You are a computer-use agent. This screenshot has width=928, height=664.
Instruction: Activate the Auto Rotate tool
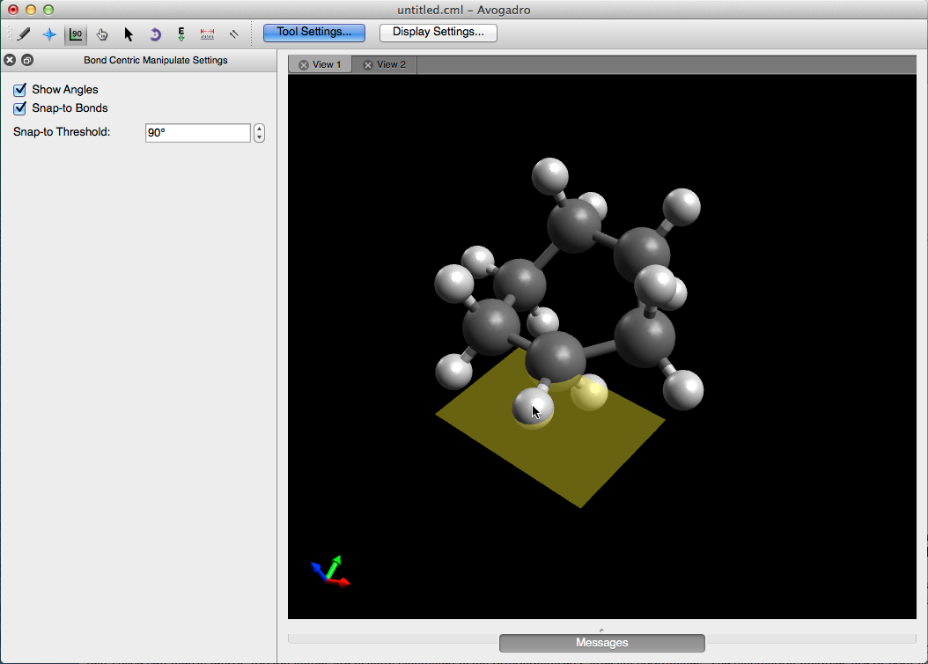tap(155, 34)
